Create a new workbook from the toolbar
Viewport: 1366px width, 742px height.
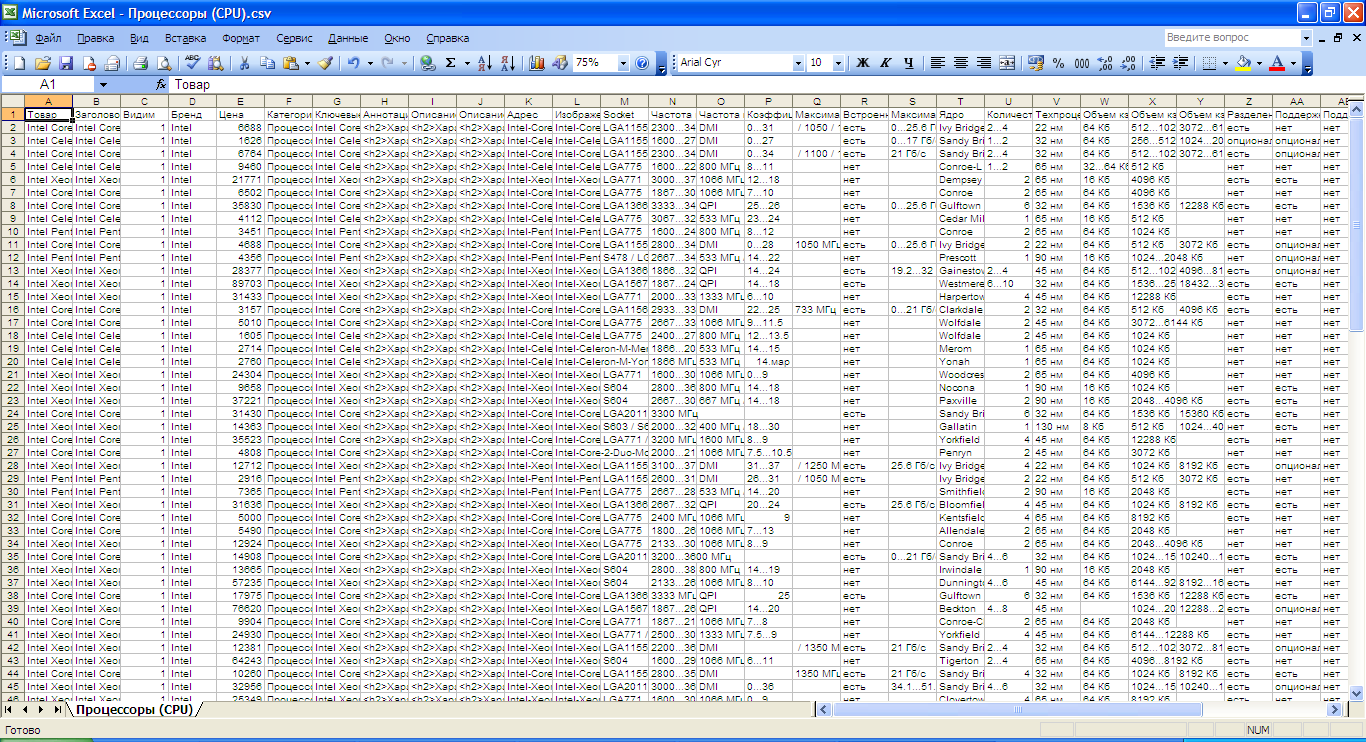(x=19, y=62)
